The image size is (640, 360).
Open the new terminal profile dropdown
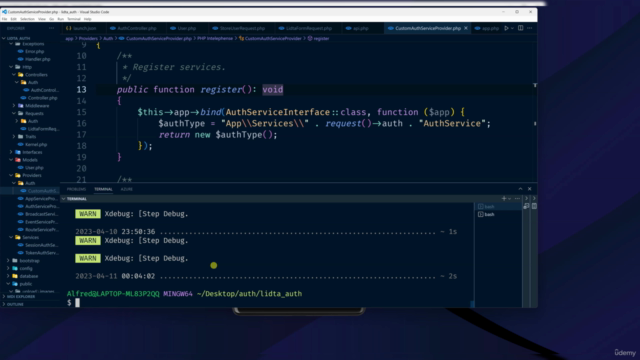[509, 199]
